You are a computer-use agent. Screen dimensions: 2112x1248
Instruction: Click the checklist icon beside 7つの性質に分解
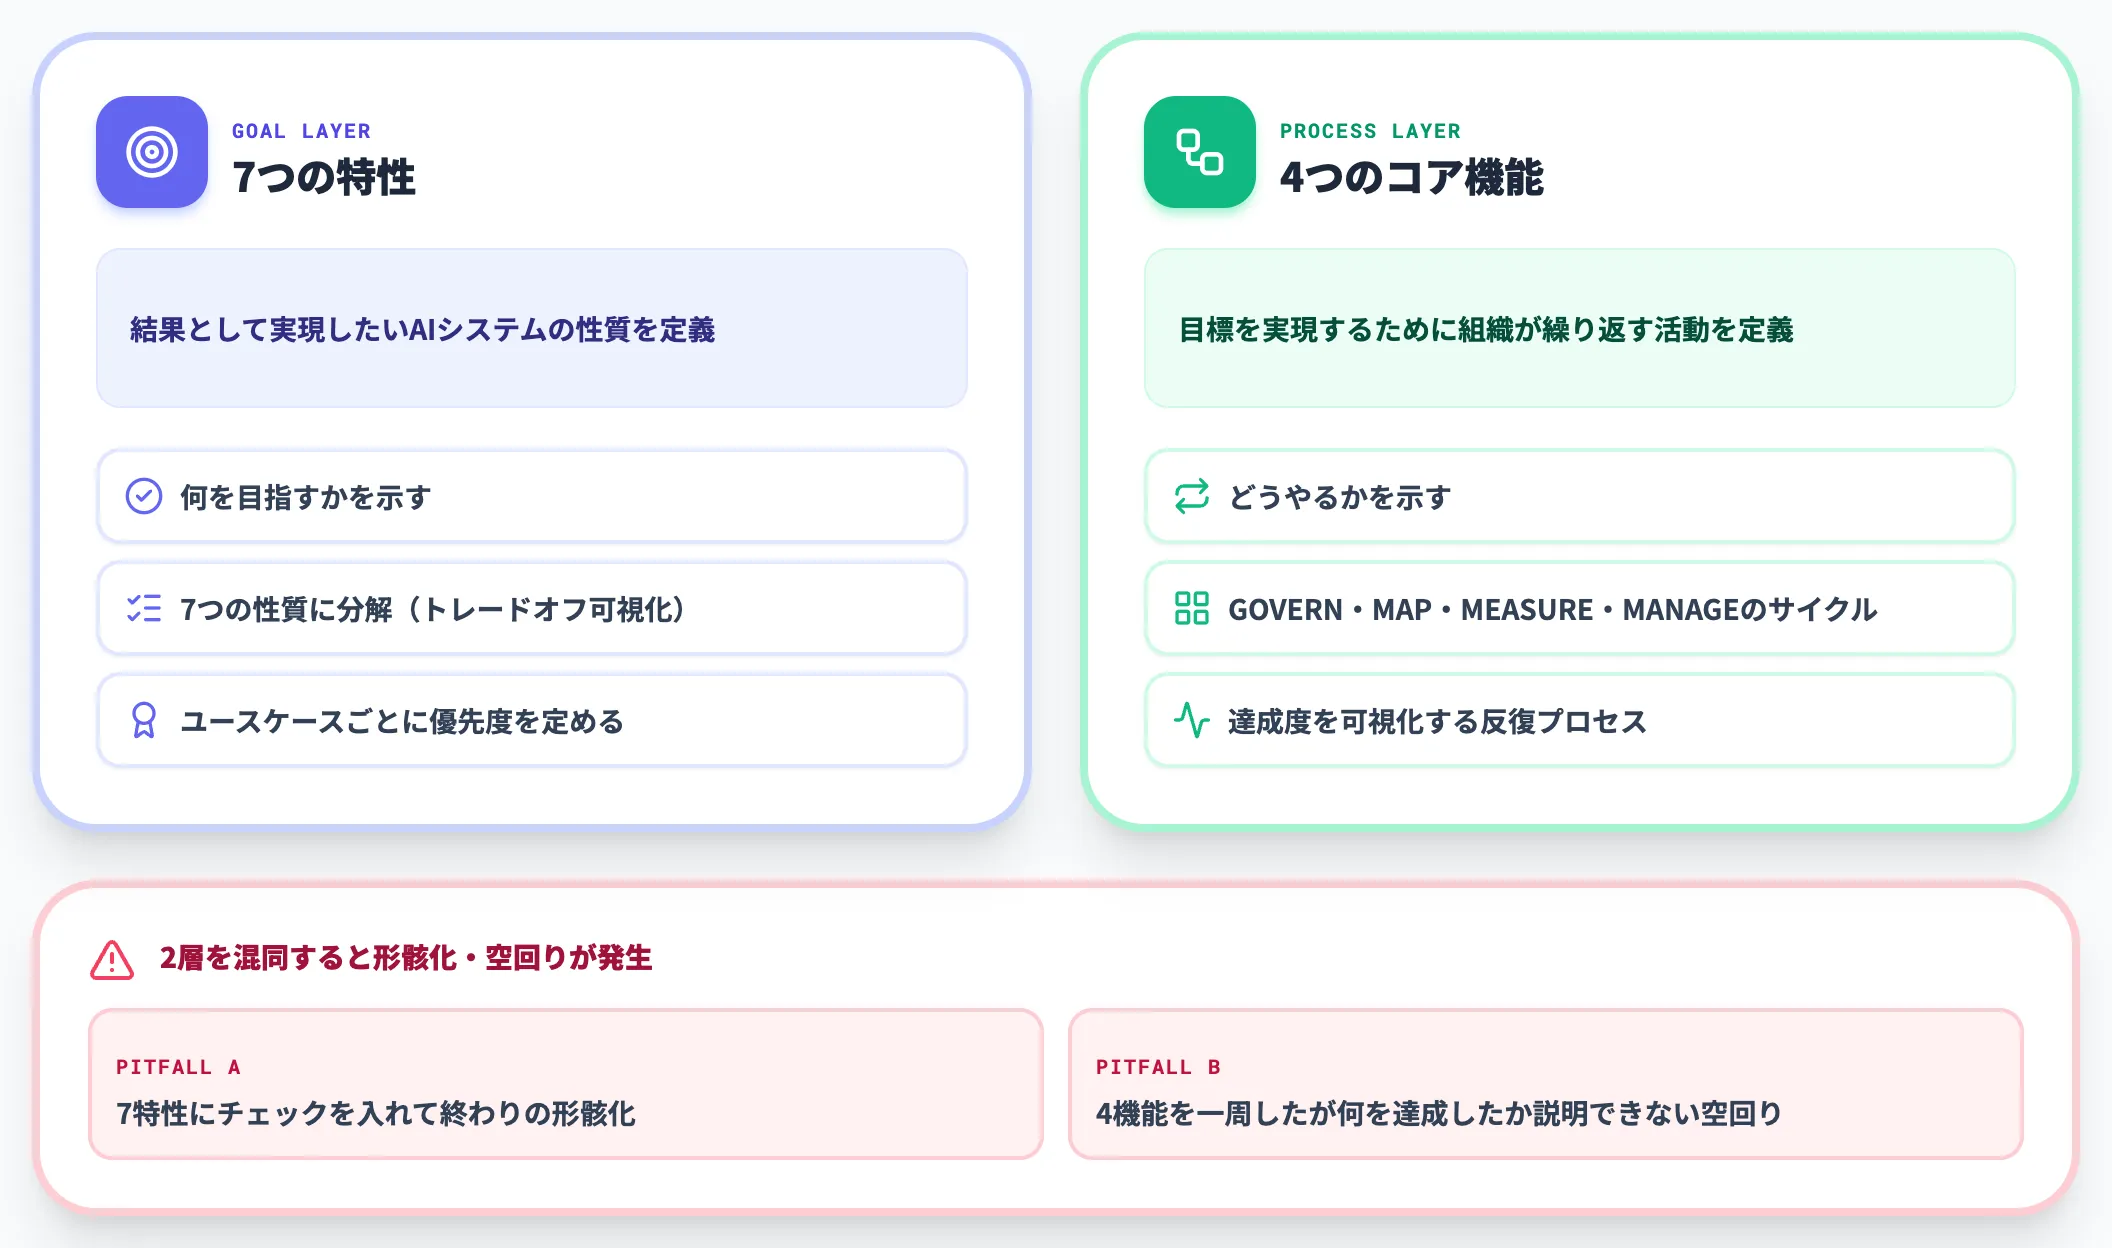[x=144, y=608]
